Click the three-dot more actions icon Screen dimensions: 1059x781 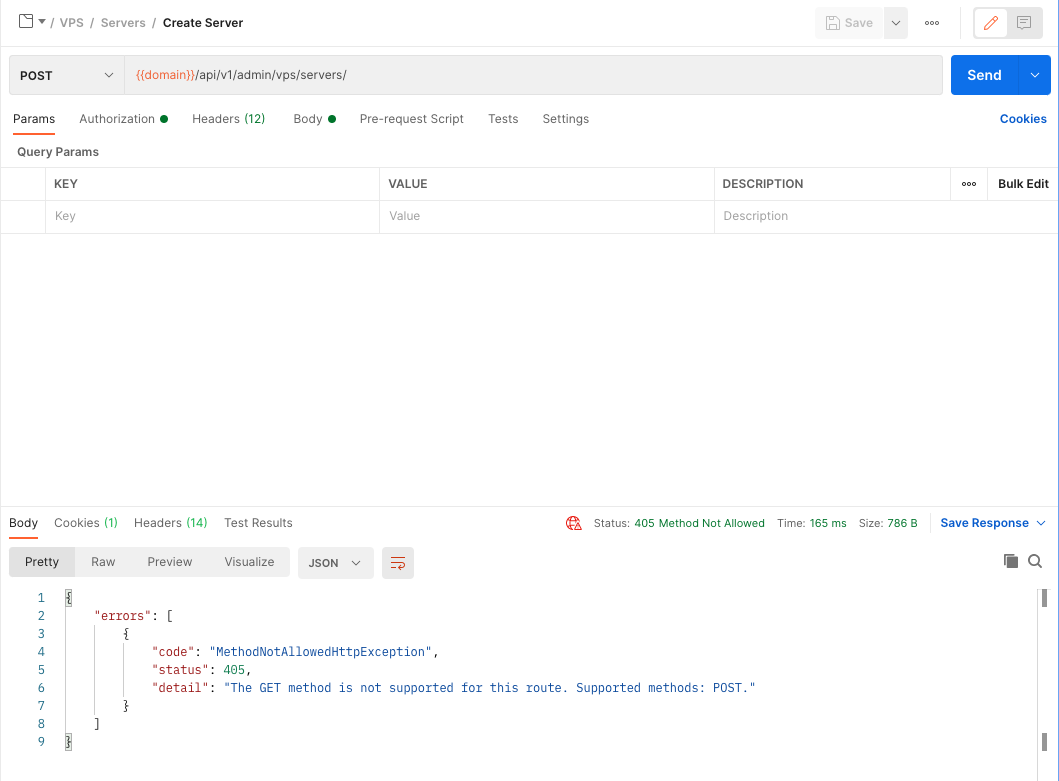[x=932, y=23]
